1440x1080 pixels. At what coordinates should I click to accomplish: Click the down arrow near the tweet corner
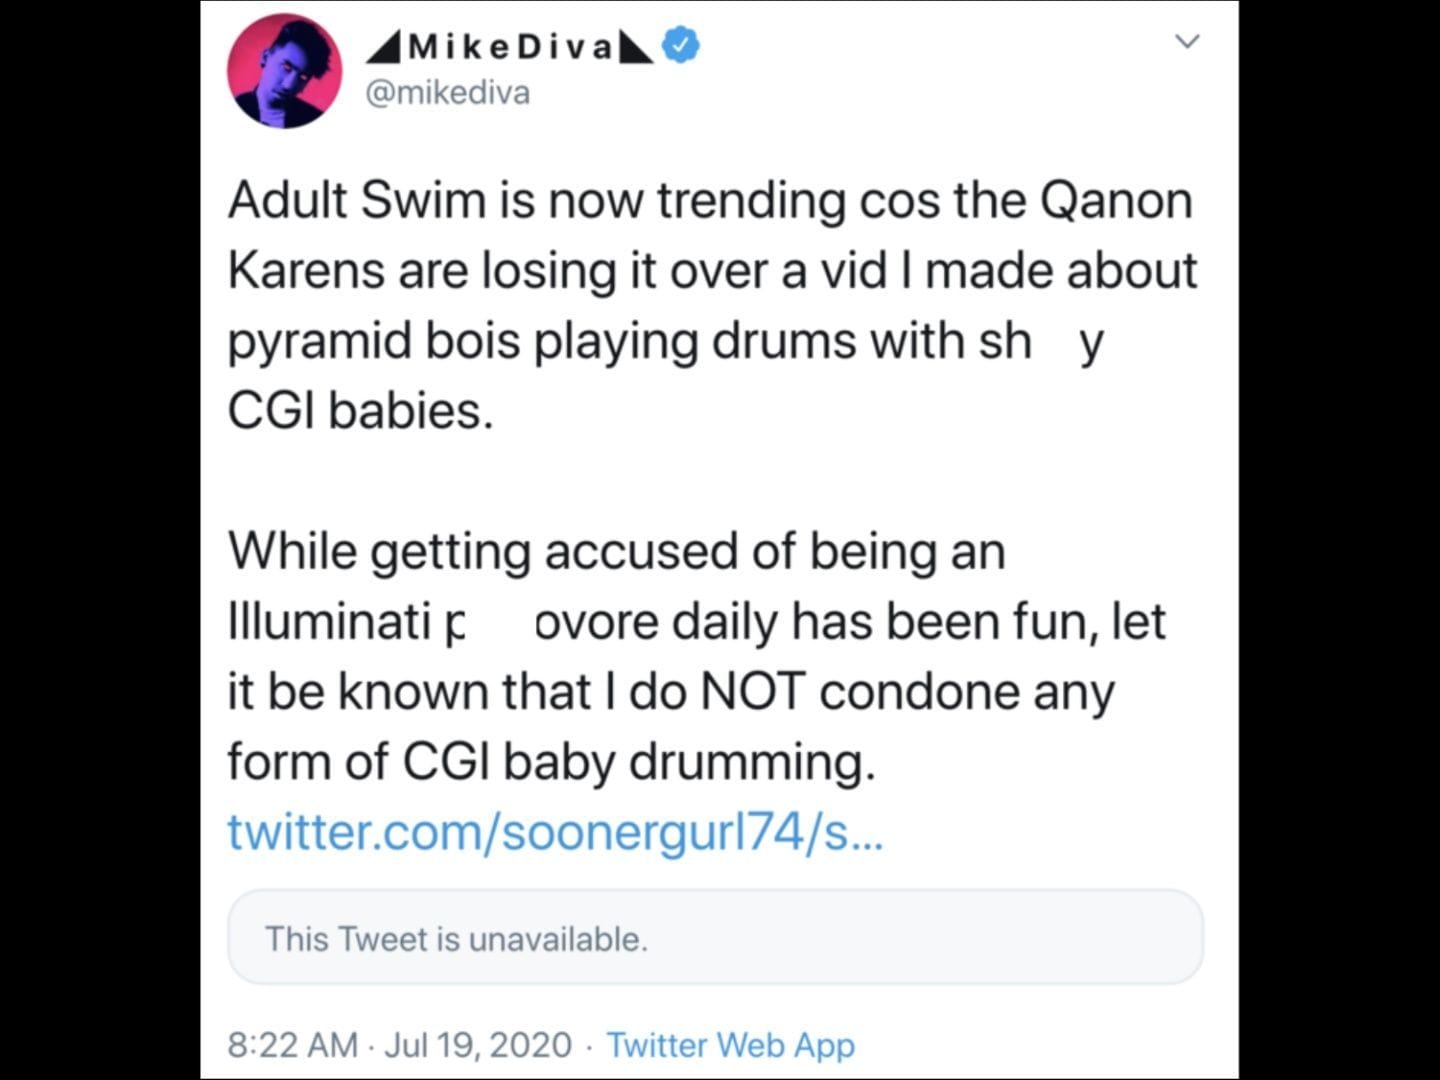tap(1186, 42)
